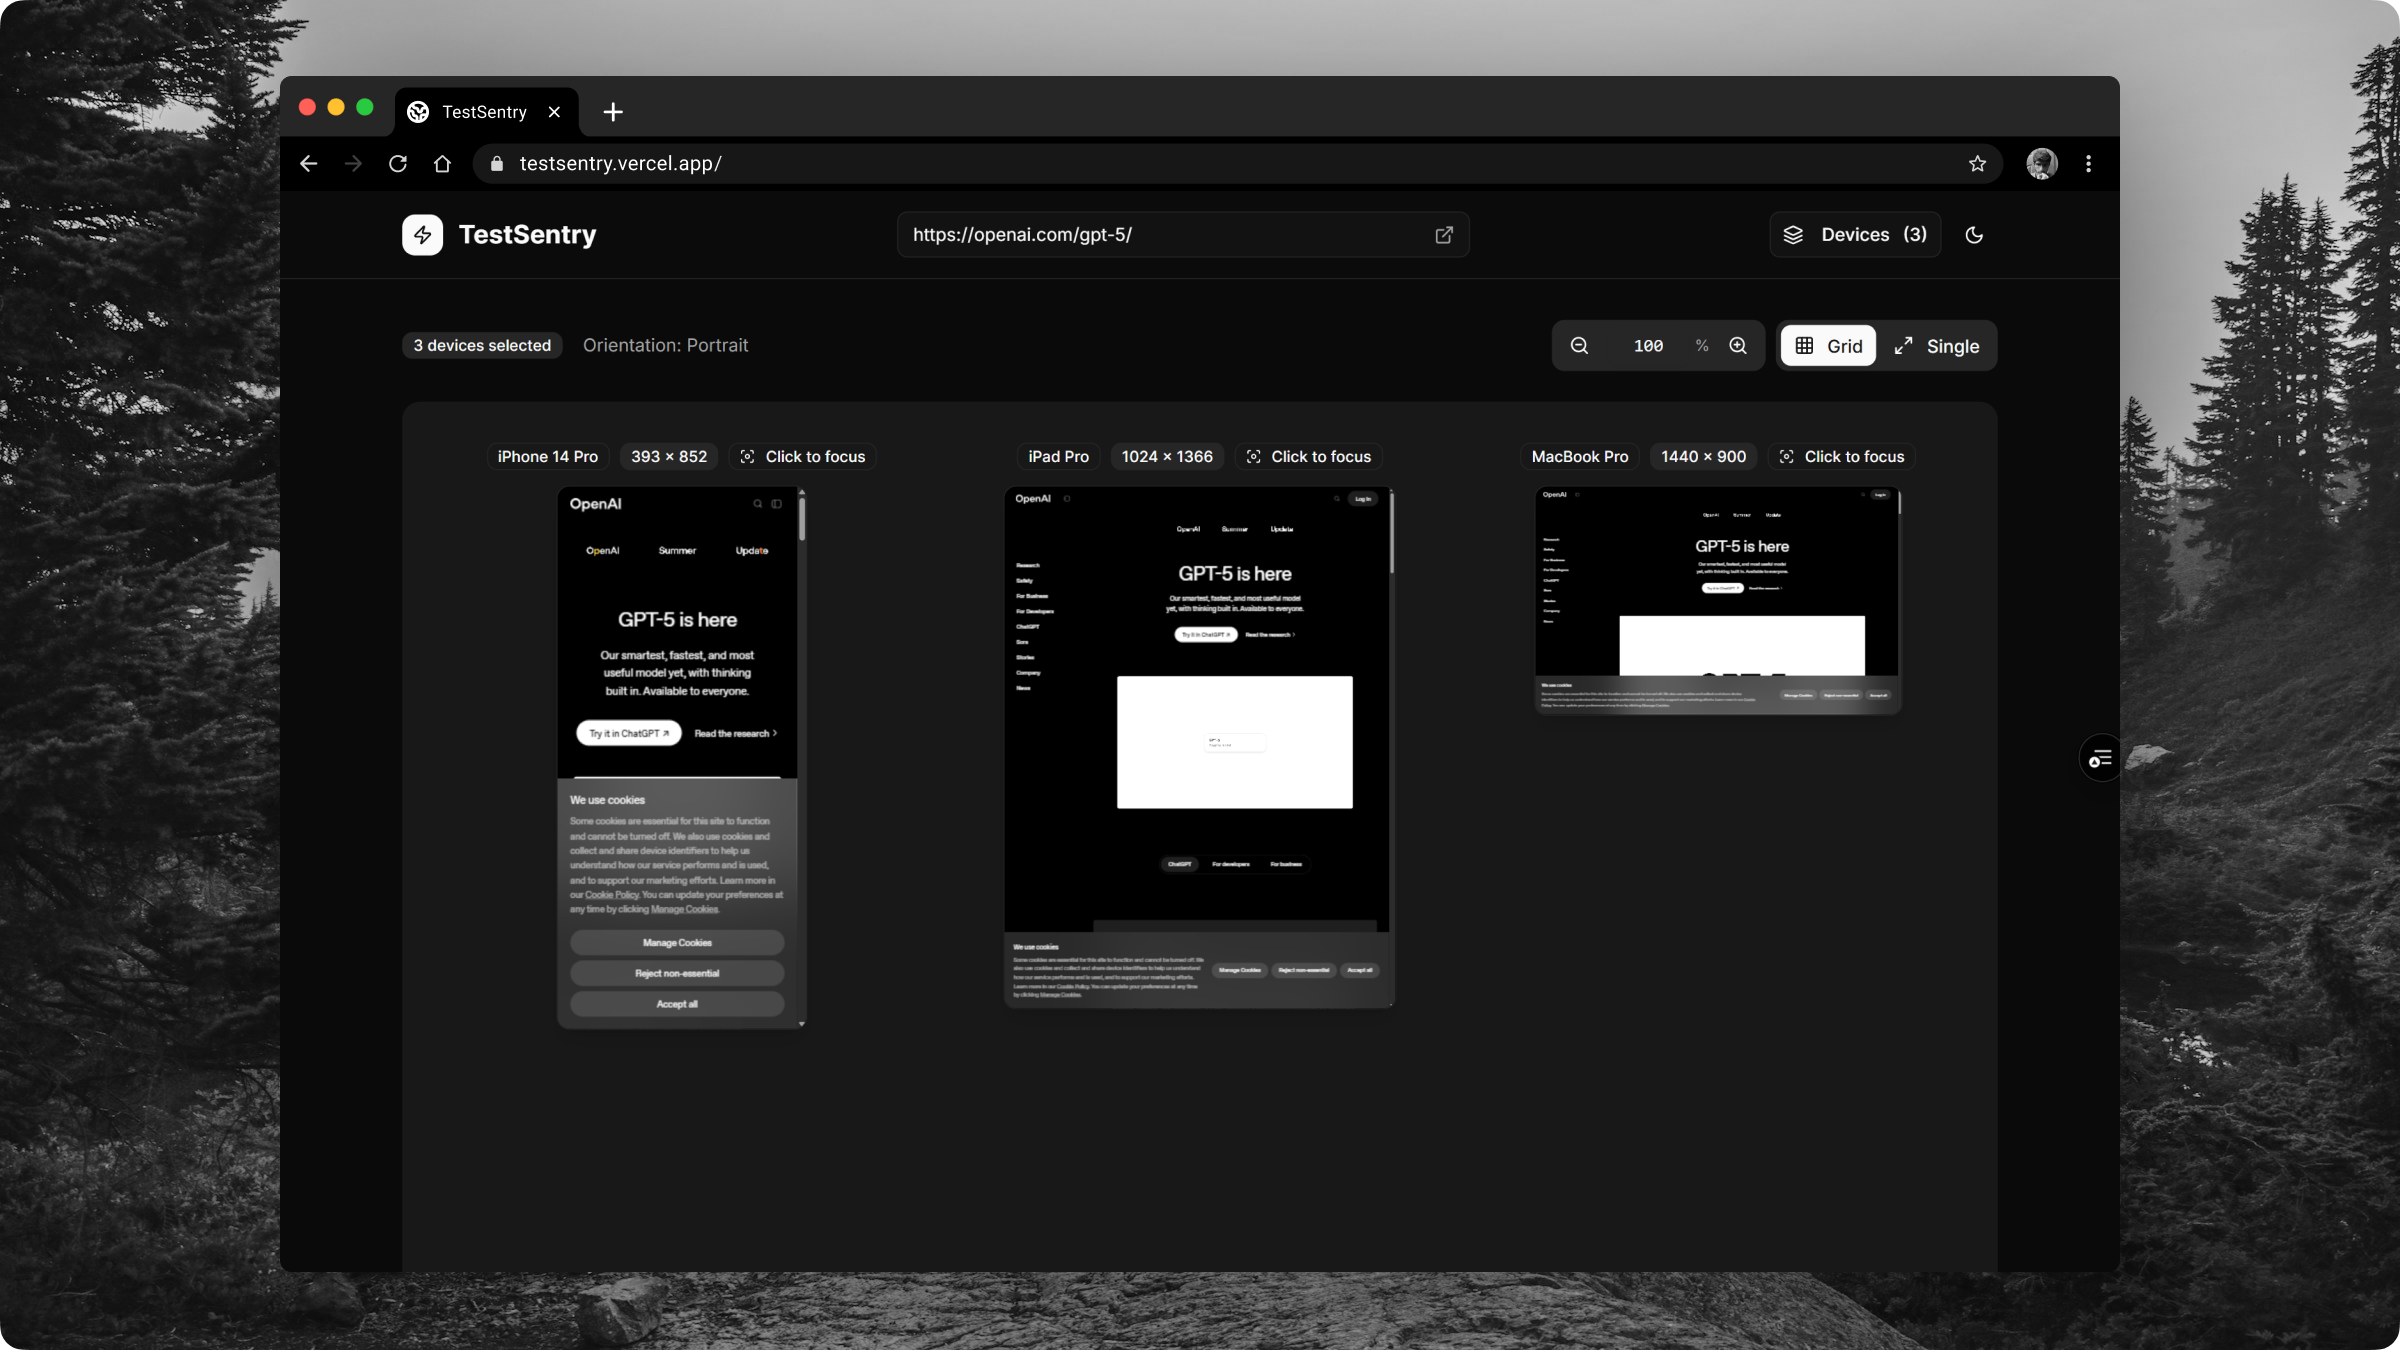This screenshot has width=2400, height=1350.
Task: Switch to Grid view mode
Action: pyautogui.click(x=1828, y=346)
